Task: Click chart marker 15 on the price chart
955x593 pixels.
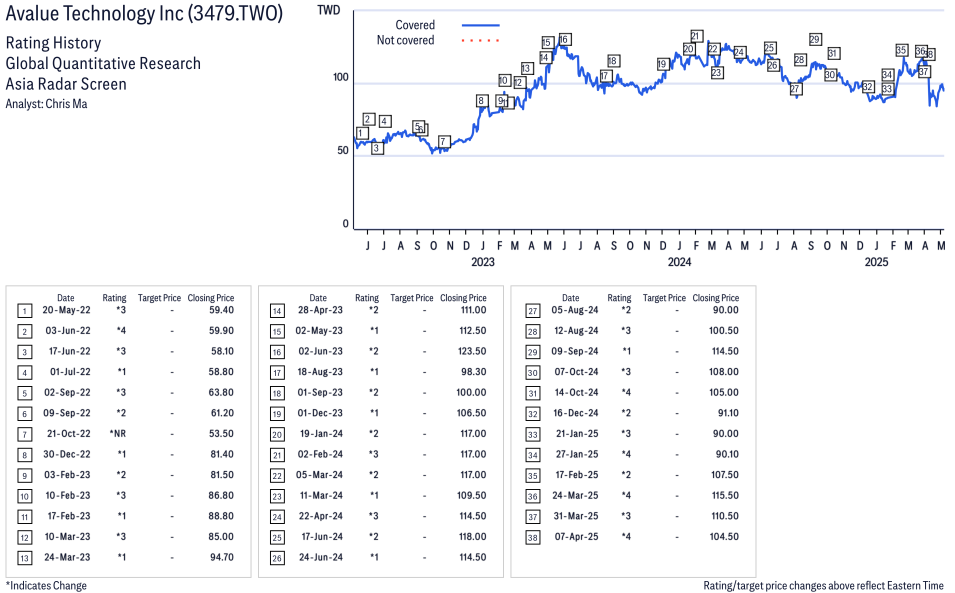Action: (547, 43)
